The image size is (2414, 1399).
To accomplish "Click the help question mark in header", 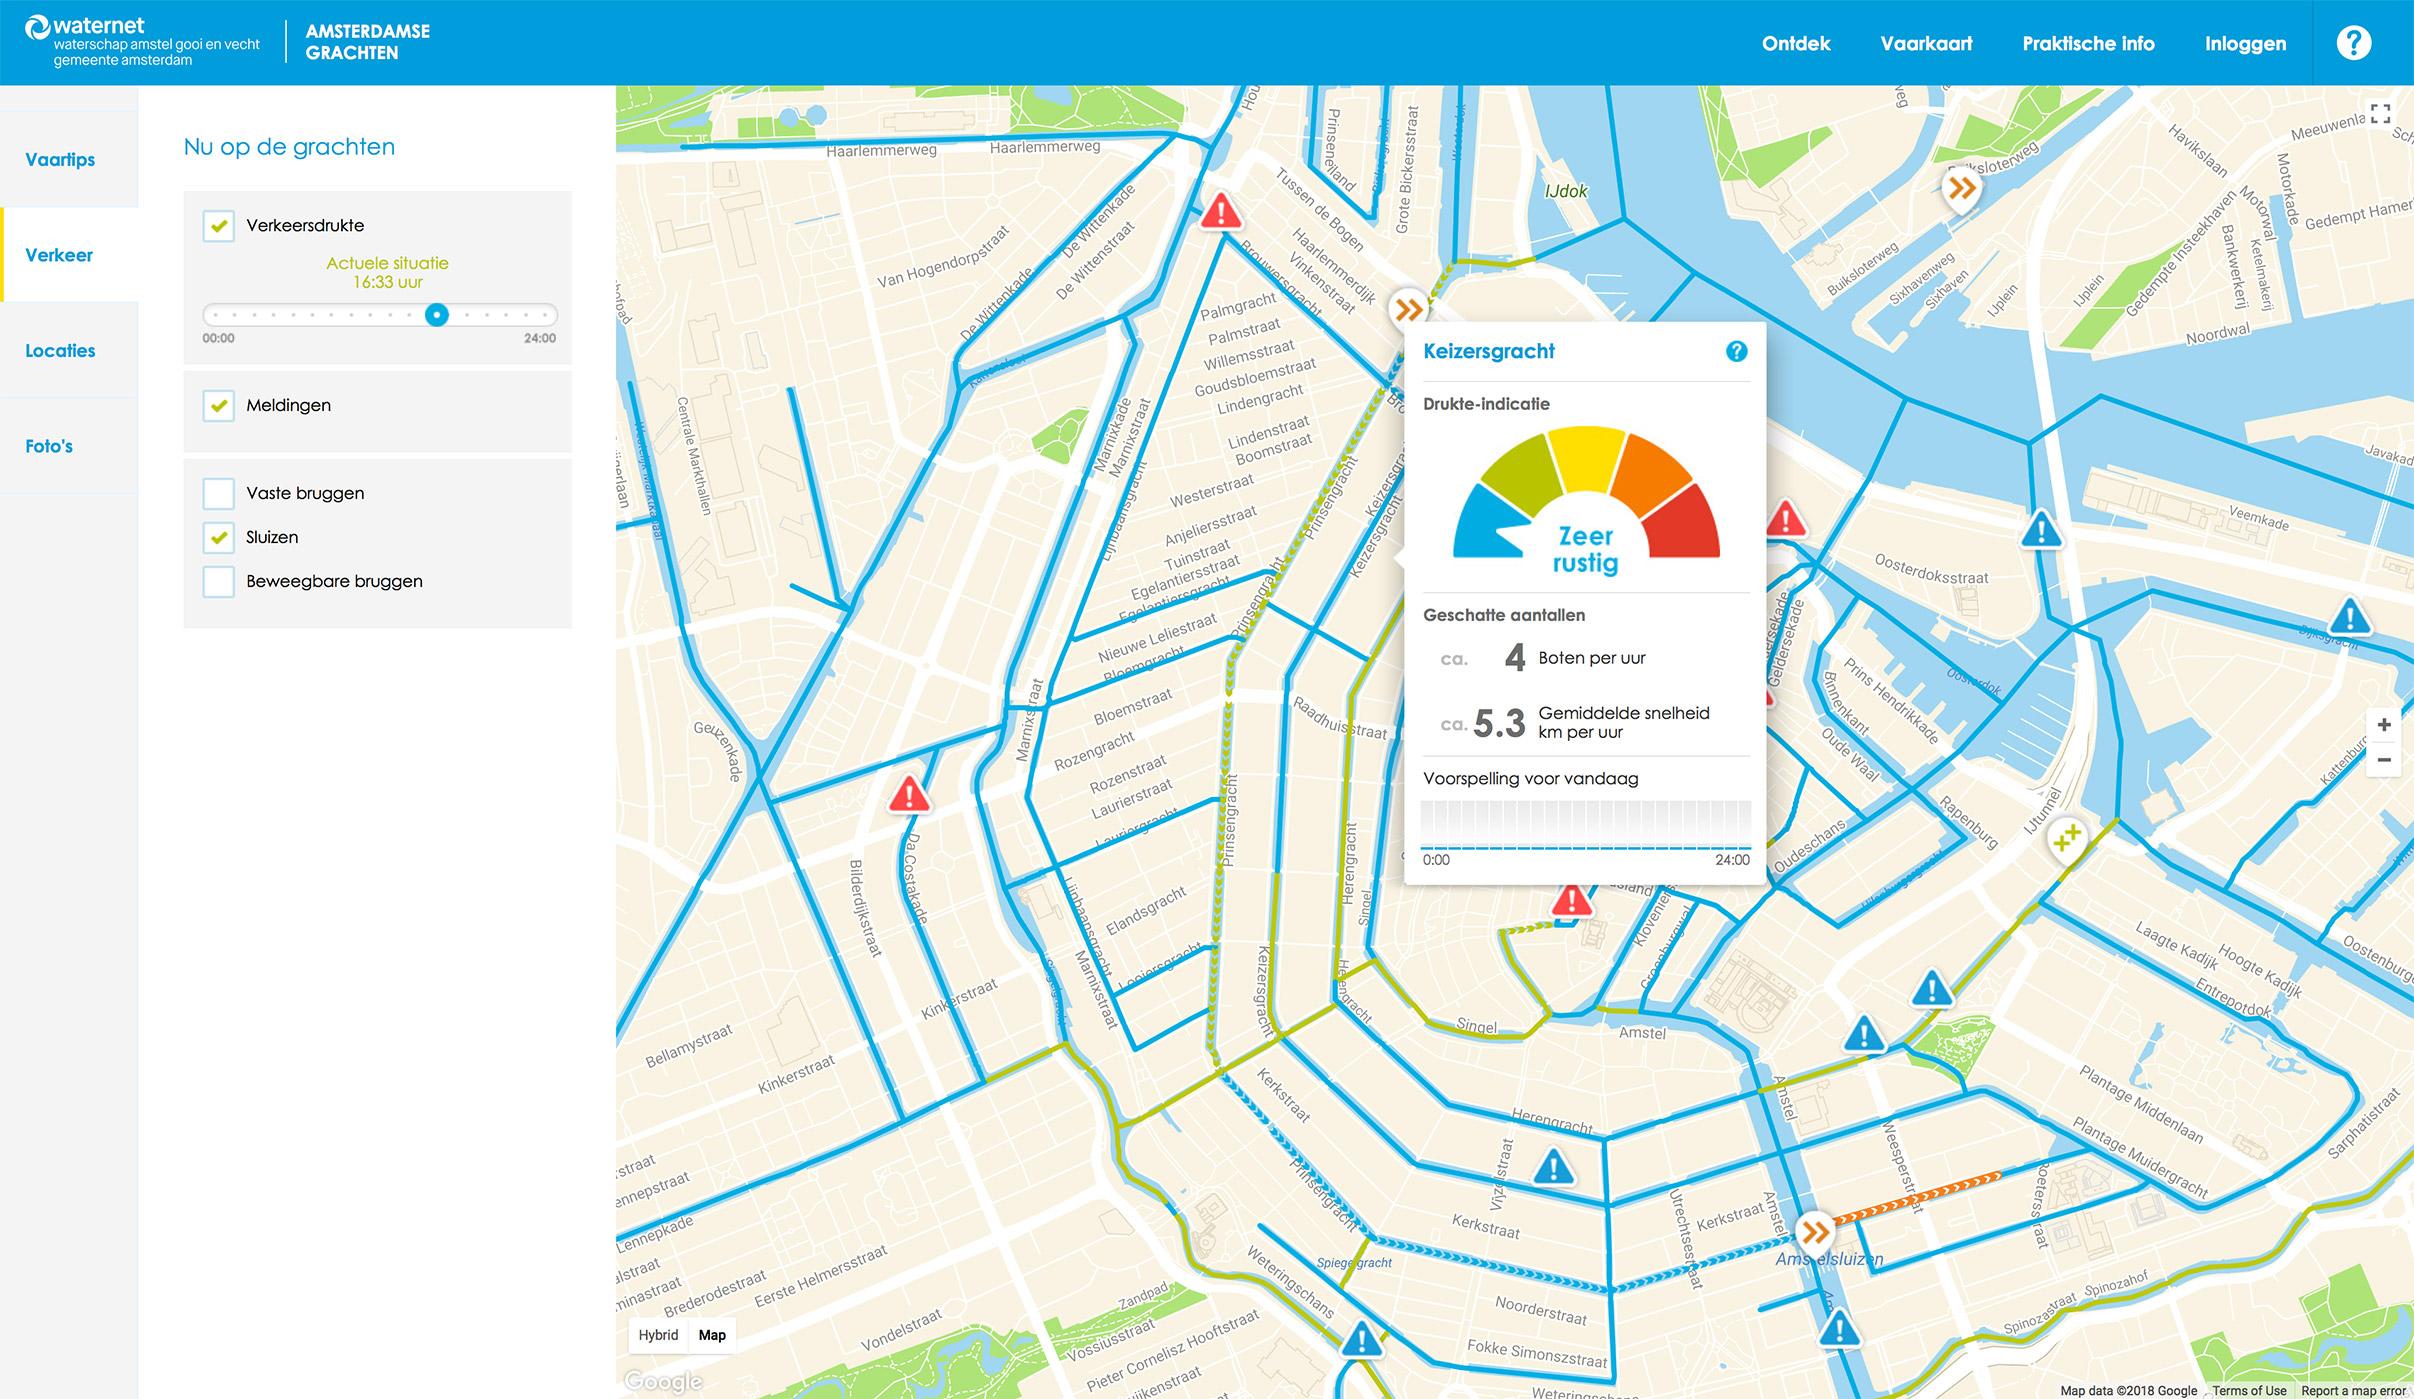I will pos(2353,43).
